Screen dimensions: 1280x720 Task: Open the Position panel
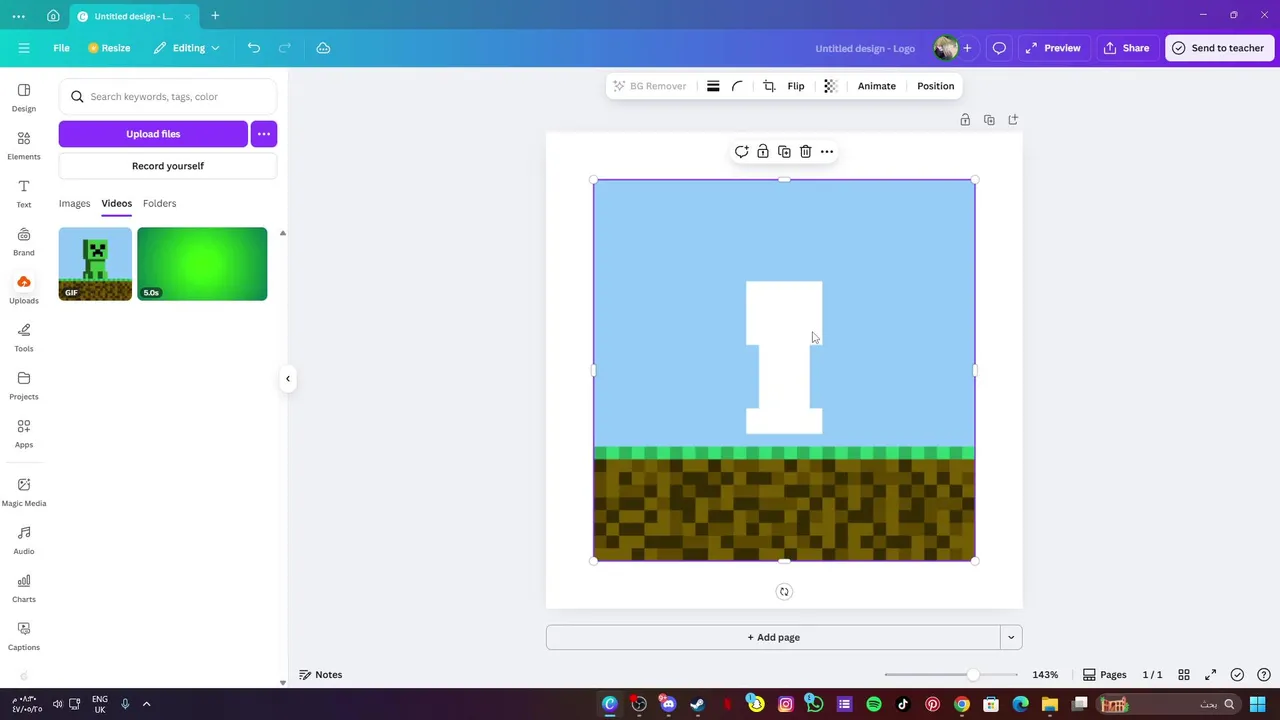tap(936, 86)
